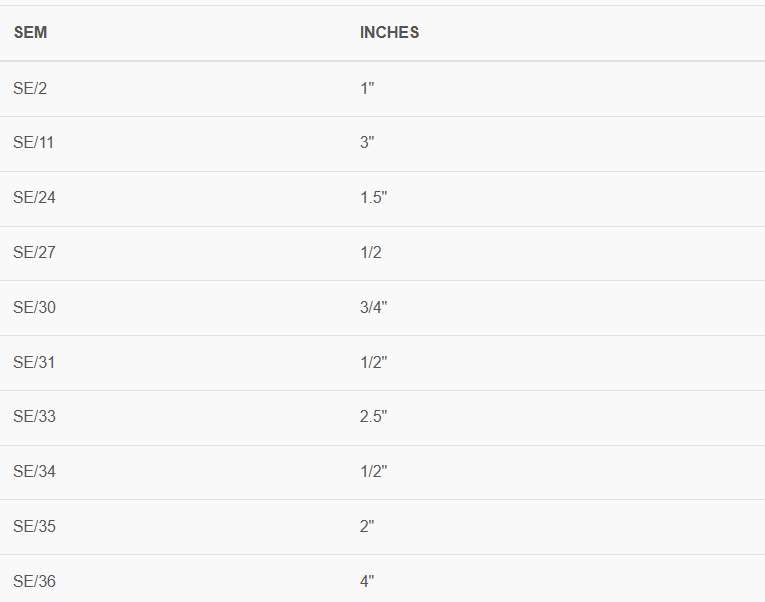
Task: Click the 1/2 value for SE/27
Action: (370, 252)
